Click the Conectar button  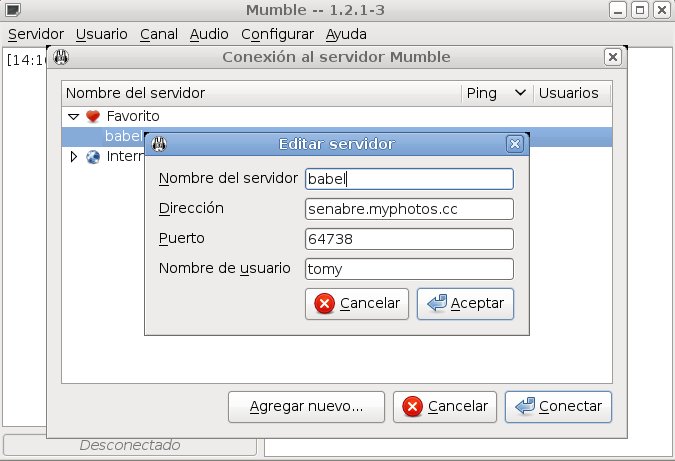click(x=558, y=406)
